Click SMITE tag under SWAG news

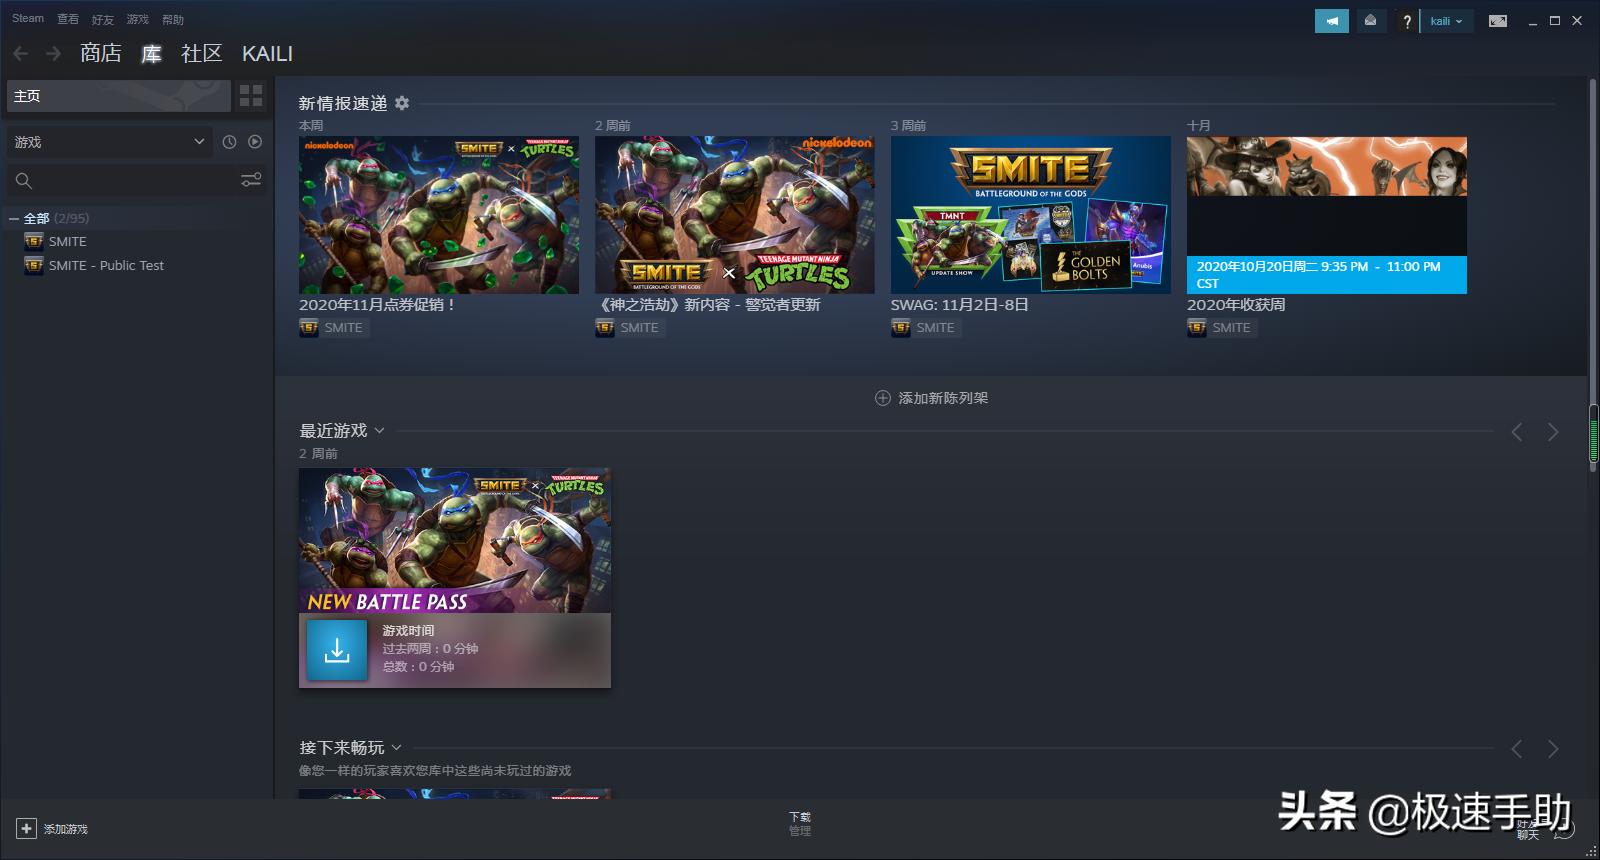926,327
